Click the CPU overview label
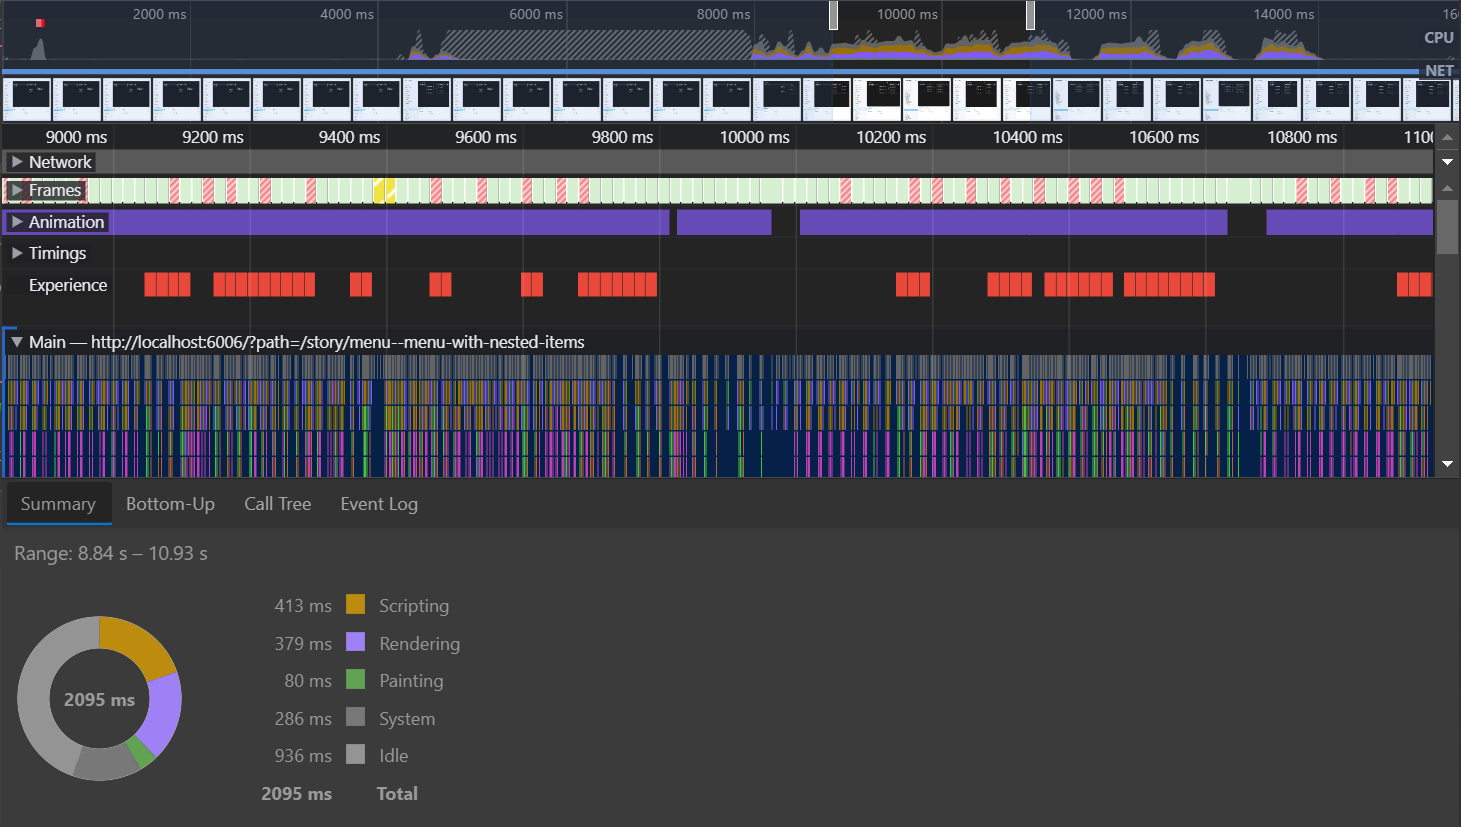The width and height of the screenshot is (1461, 827). [x=1438, y=38]
